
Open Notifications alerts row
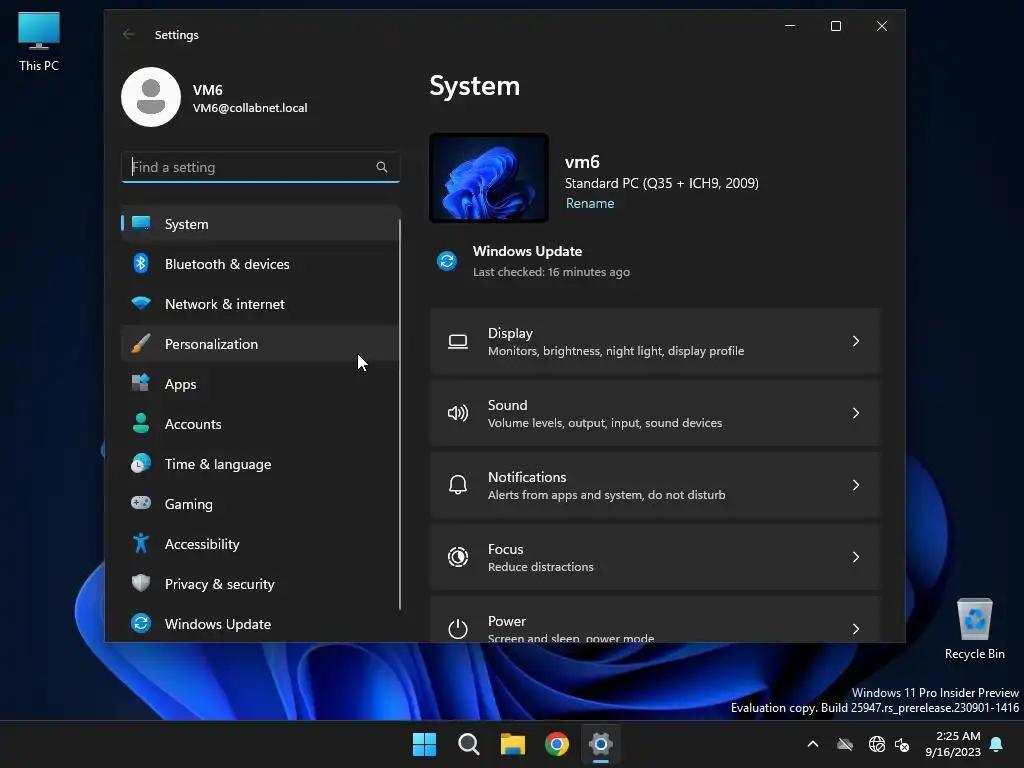tap(655, 485)
